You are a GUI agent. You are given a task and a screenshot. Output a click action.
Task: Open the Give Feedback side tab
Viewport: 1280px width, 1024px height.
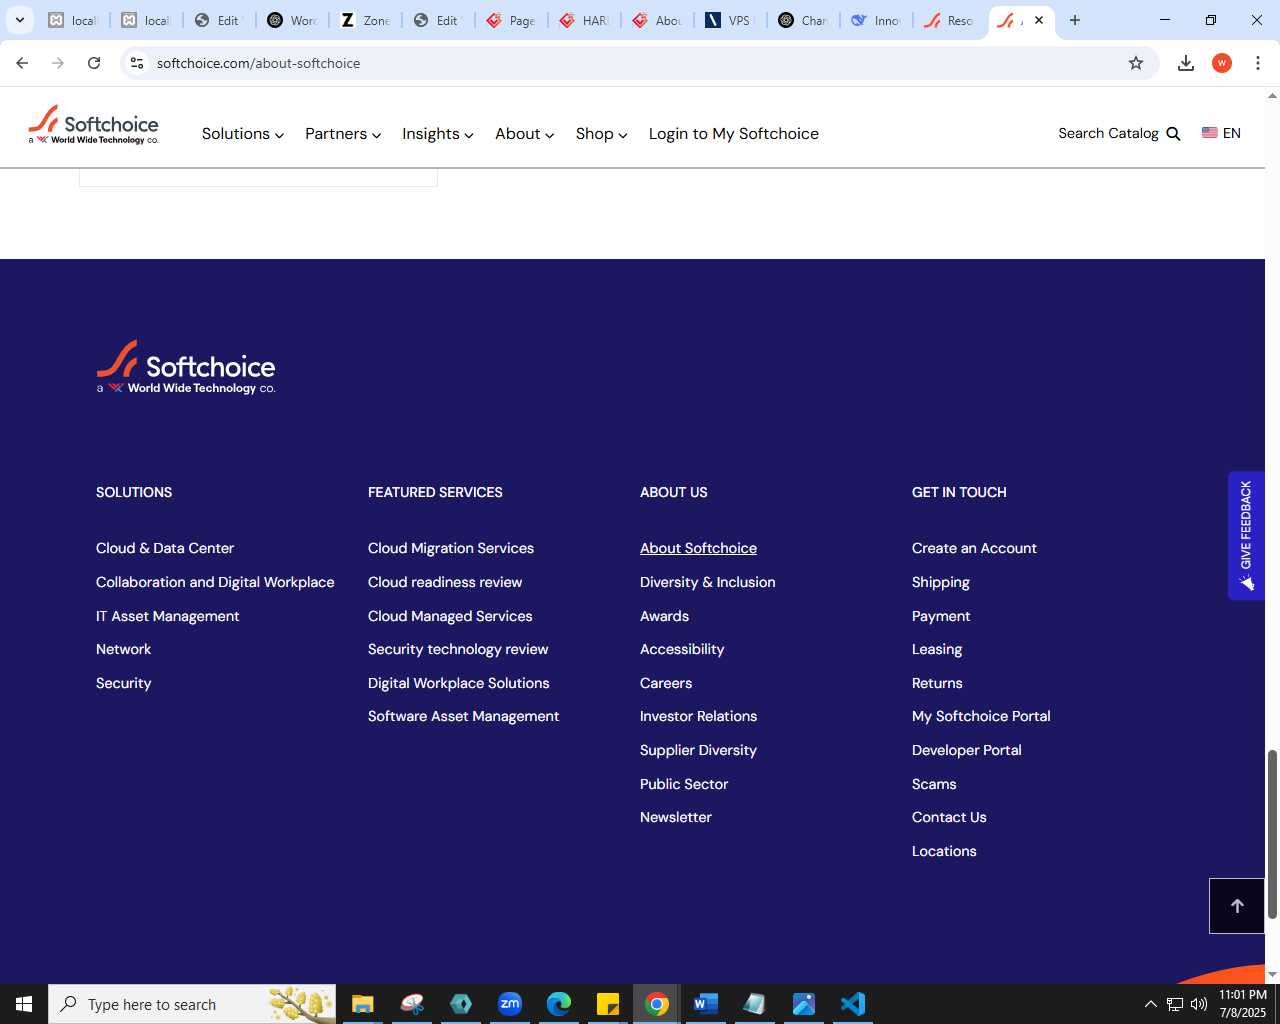(x=1246, y=535)
